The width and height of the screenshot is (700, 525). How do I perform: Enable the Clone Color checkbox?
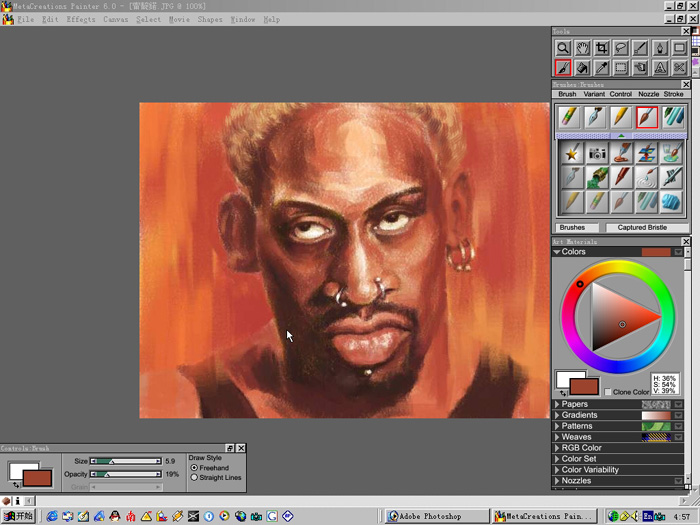[608, 392]
